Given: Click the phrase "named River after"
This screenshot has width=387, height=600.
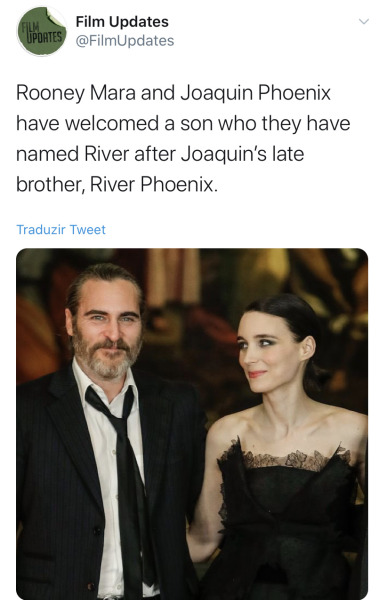Looking at the screenshot, I should (96, 154).
